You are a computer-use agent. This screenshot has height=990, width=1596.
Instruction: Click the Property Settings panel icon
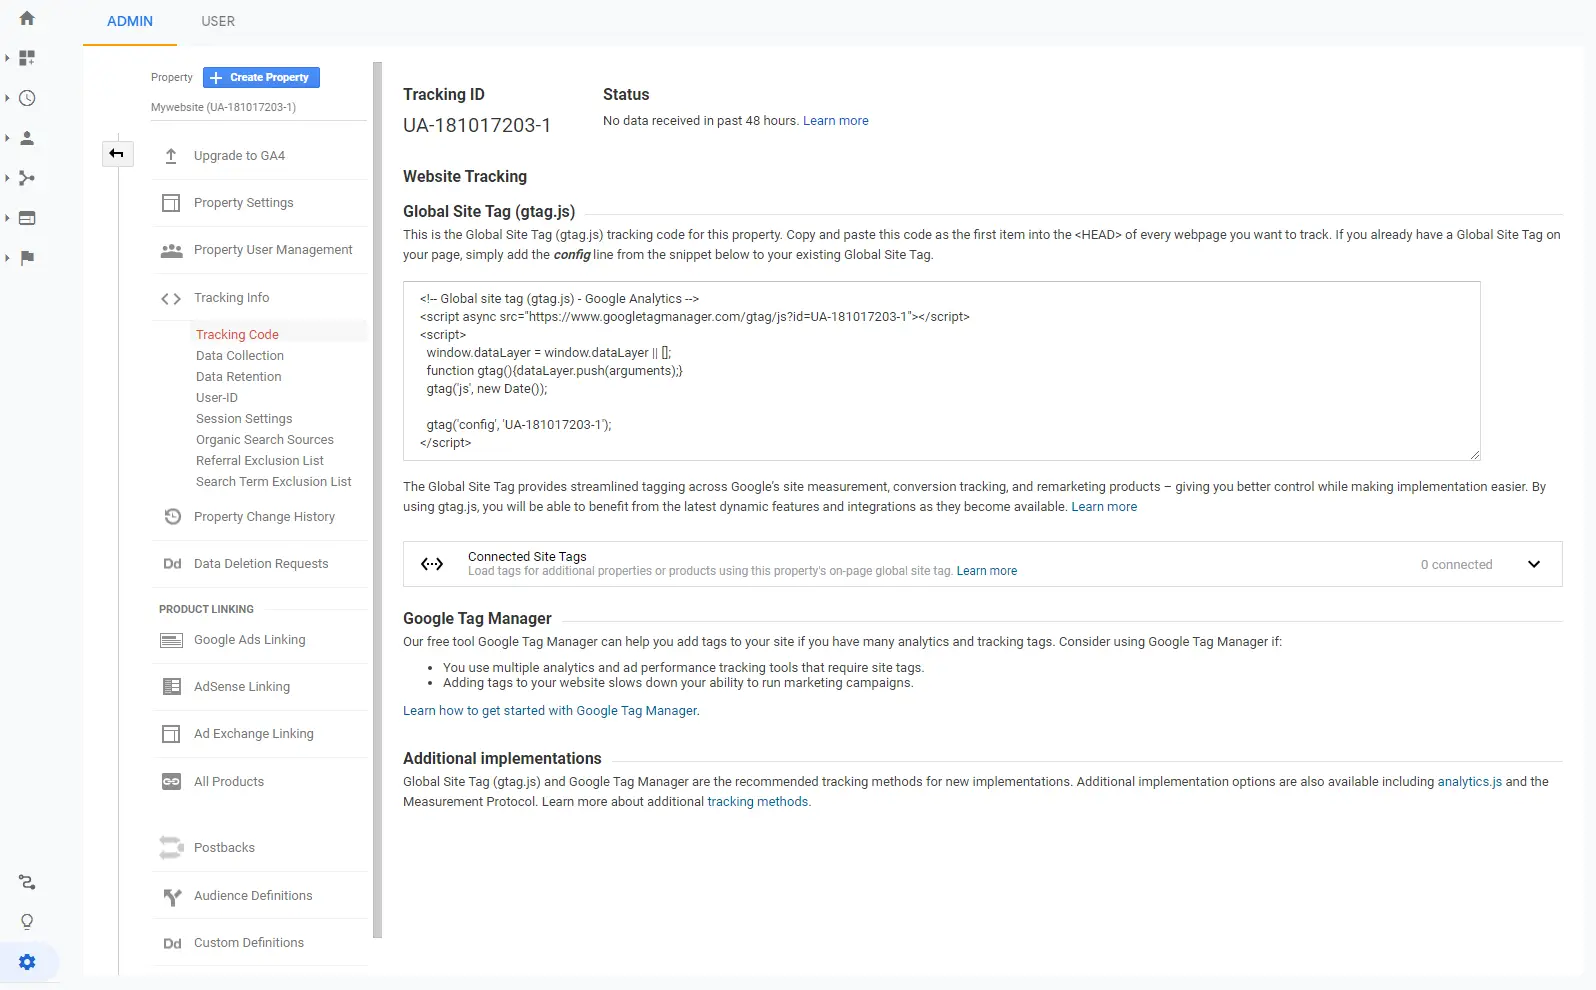[x=171, y=203]
